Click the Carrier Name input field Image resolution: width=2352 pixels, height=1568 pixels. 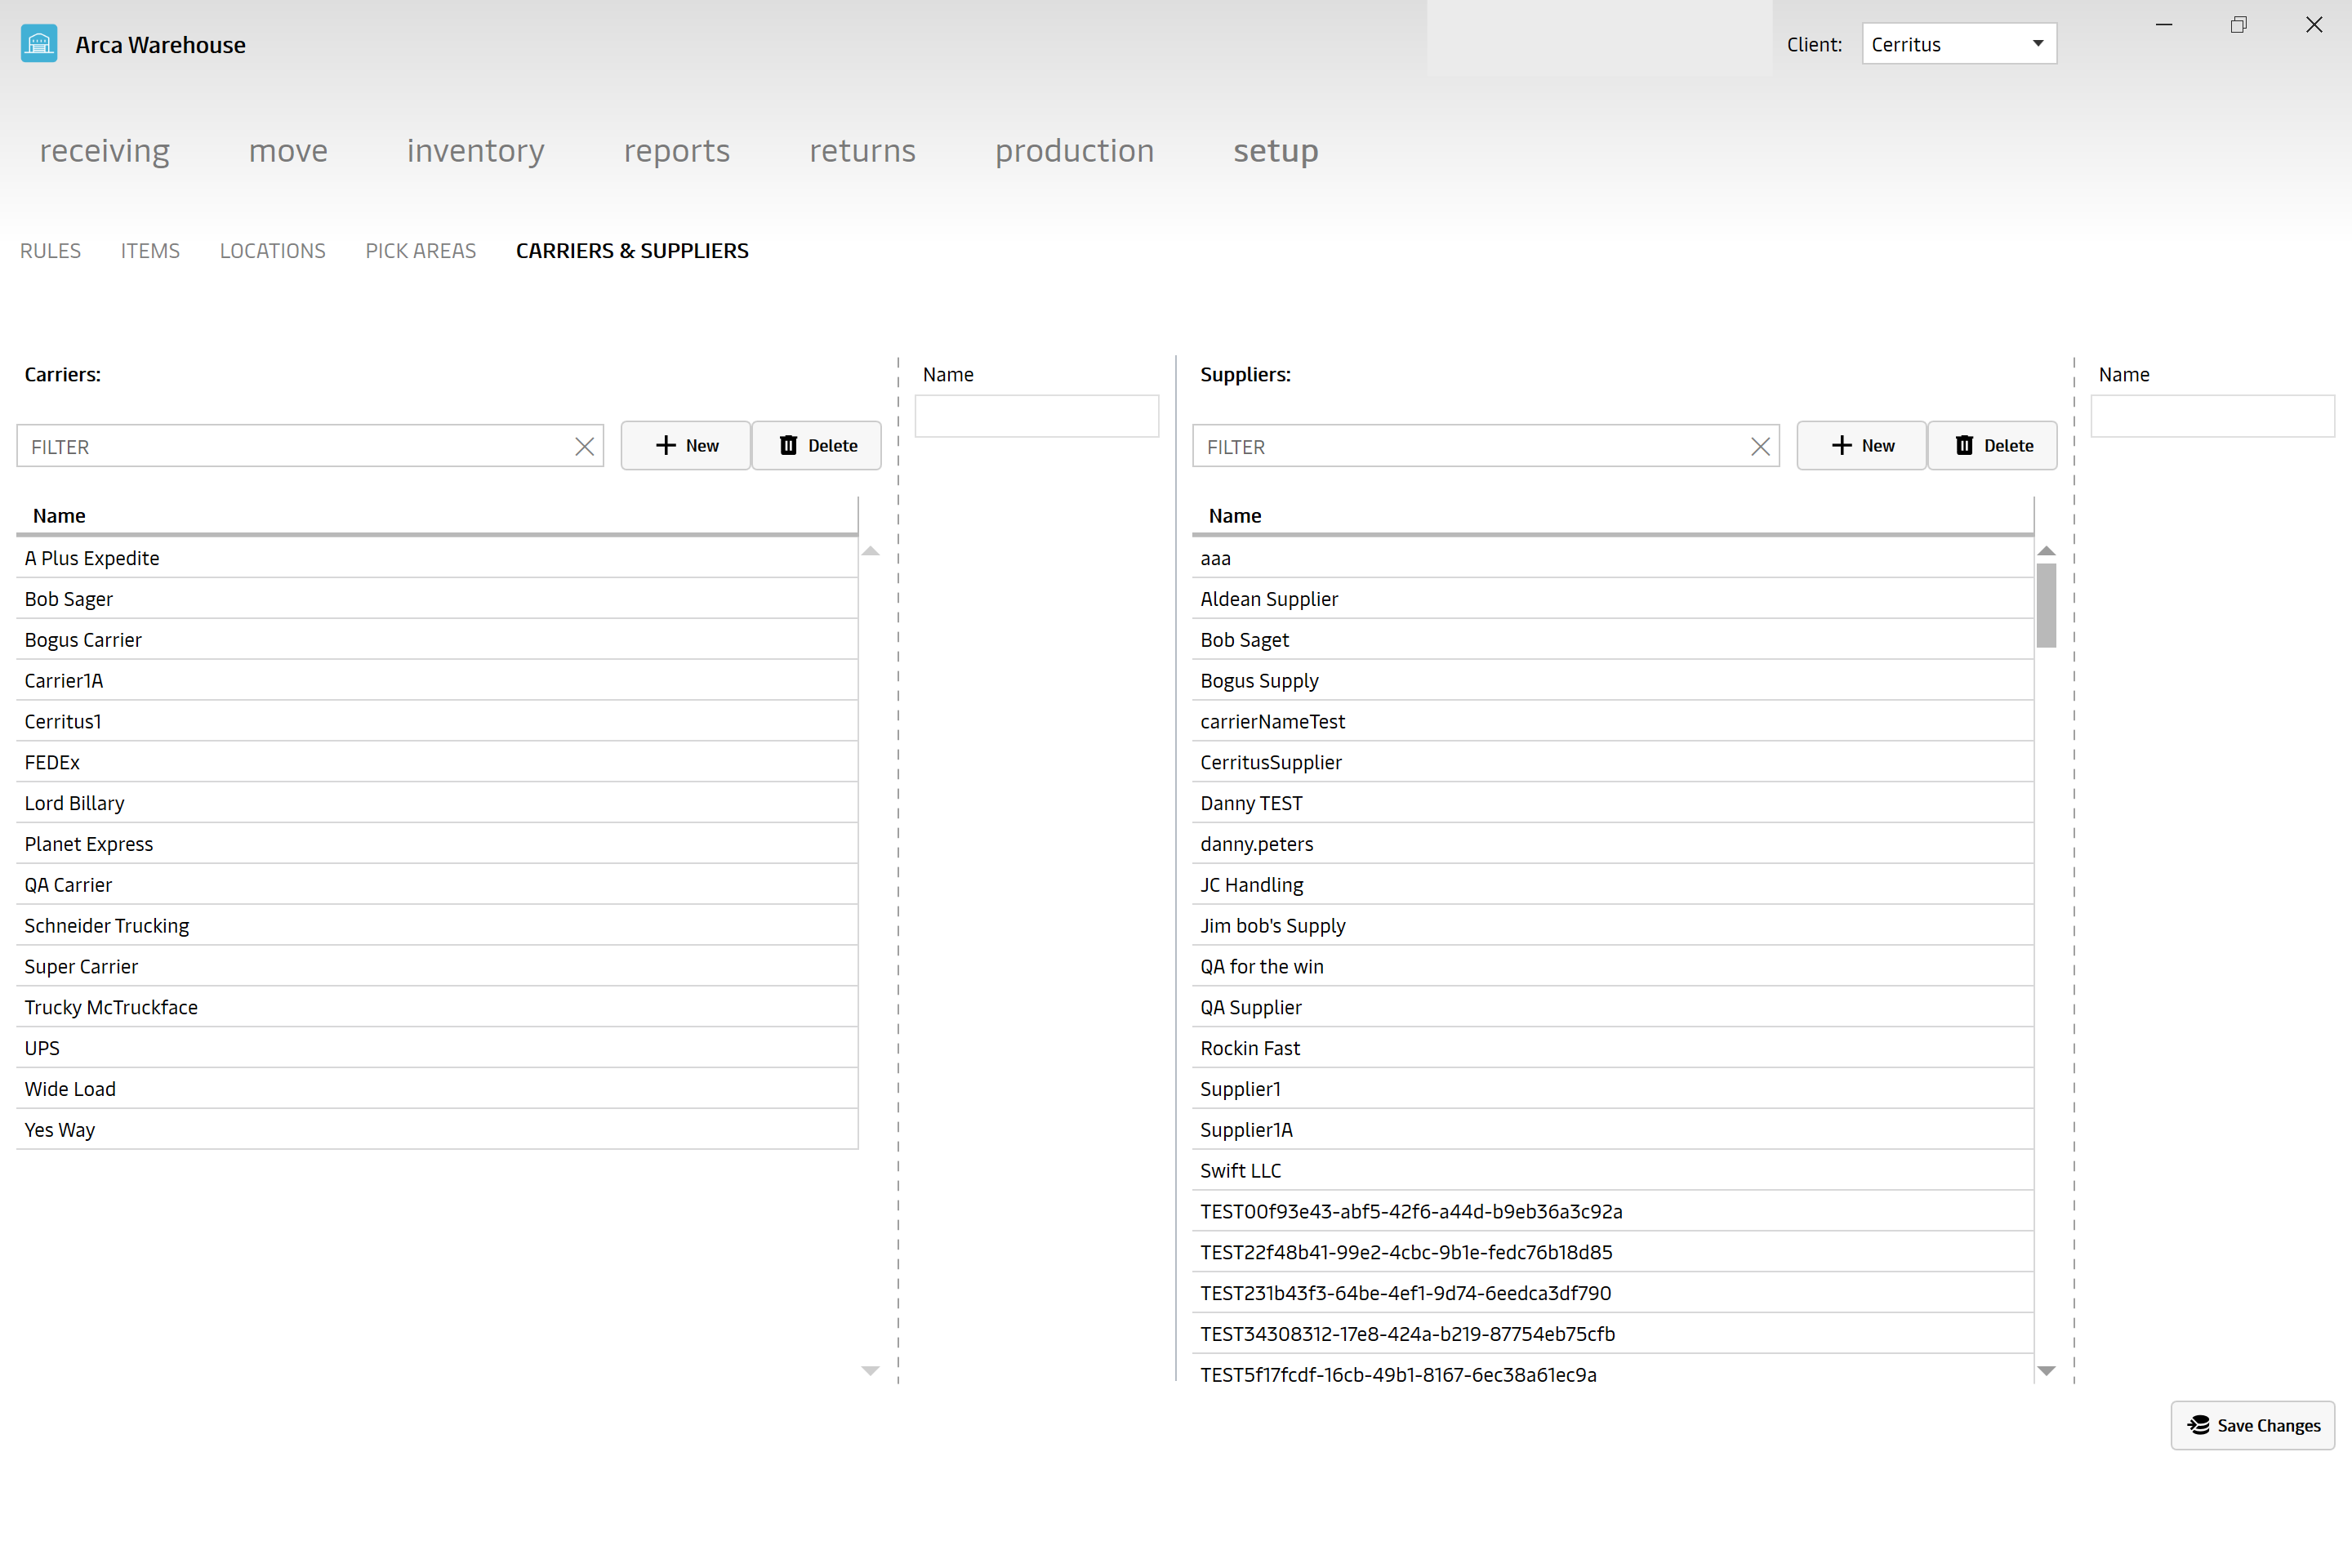pyautogui.click(x=1036, y=416)
